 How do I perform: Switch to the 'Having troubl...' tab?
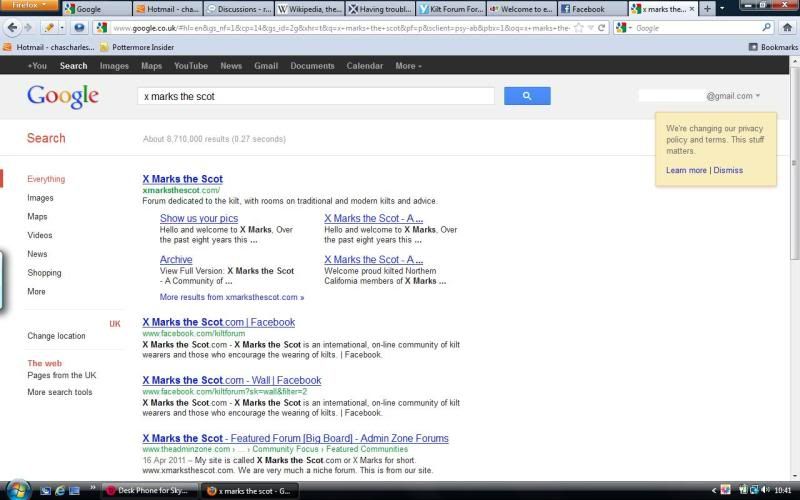(380, 9)
